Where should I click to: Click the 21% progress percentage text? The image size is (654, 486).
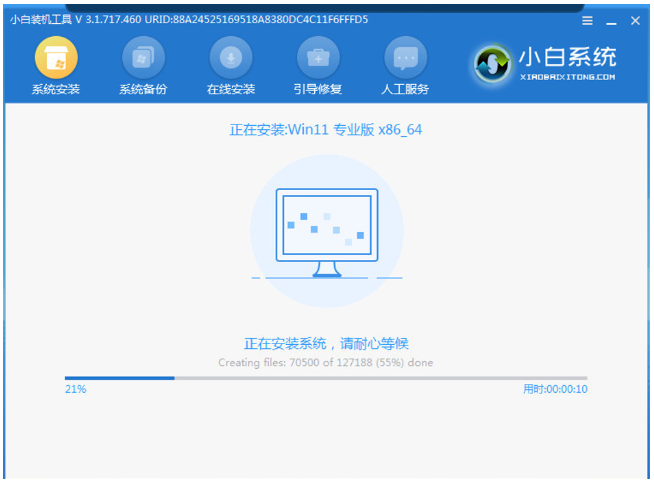(75, 389)
